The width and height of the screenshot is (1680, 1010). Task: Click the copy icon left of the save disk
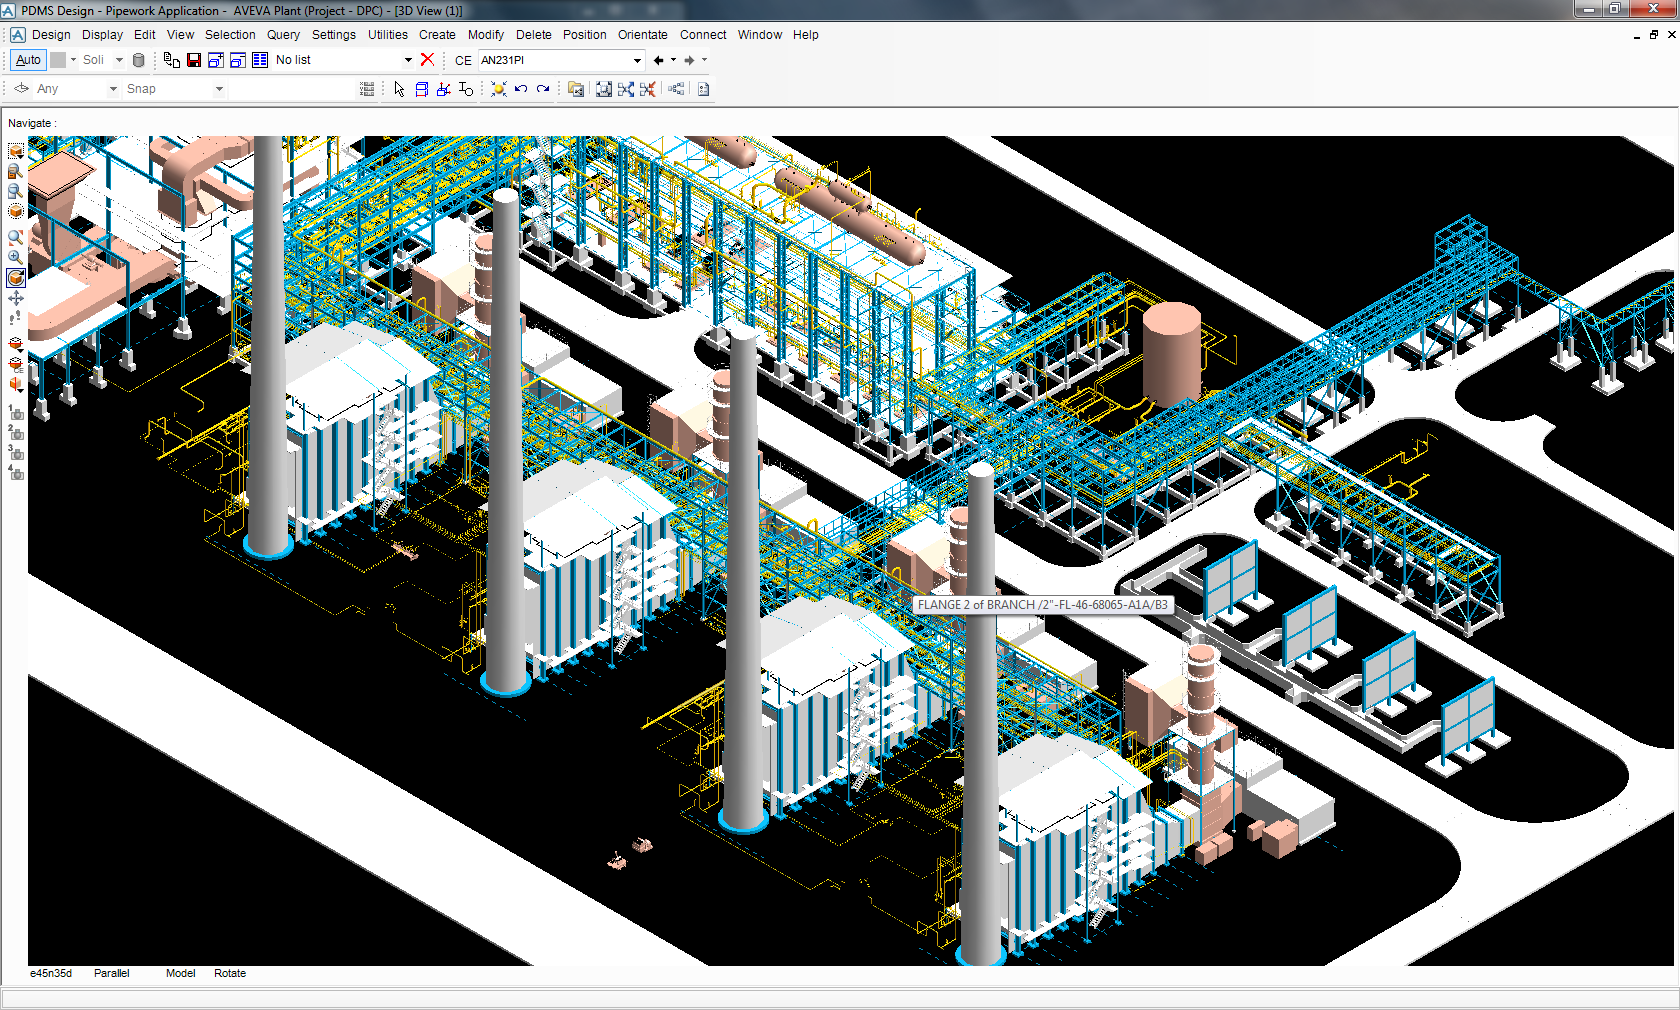tap(172, 60)
